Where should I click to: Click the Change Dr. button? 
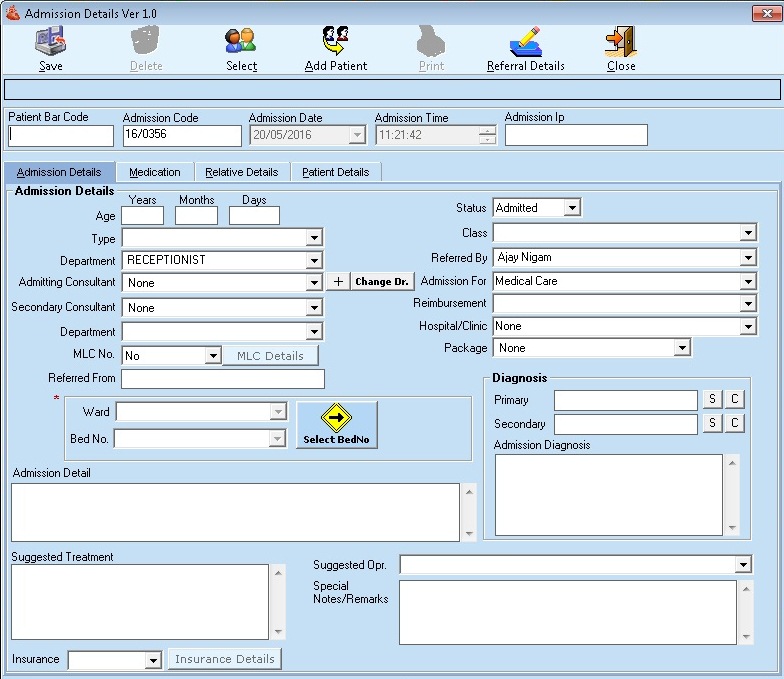[x=382, y=282]
